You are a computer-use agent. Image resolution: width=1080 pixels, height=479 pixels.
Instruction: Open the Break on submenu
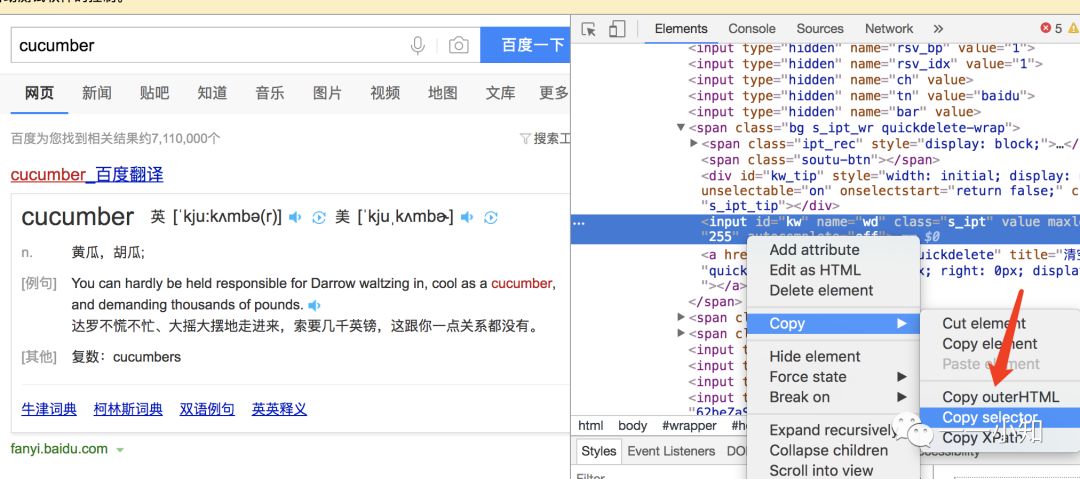pos(833,397)
